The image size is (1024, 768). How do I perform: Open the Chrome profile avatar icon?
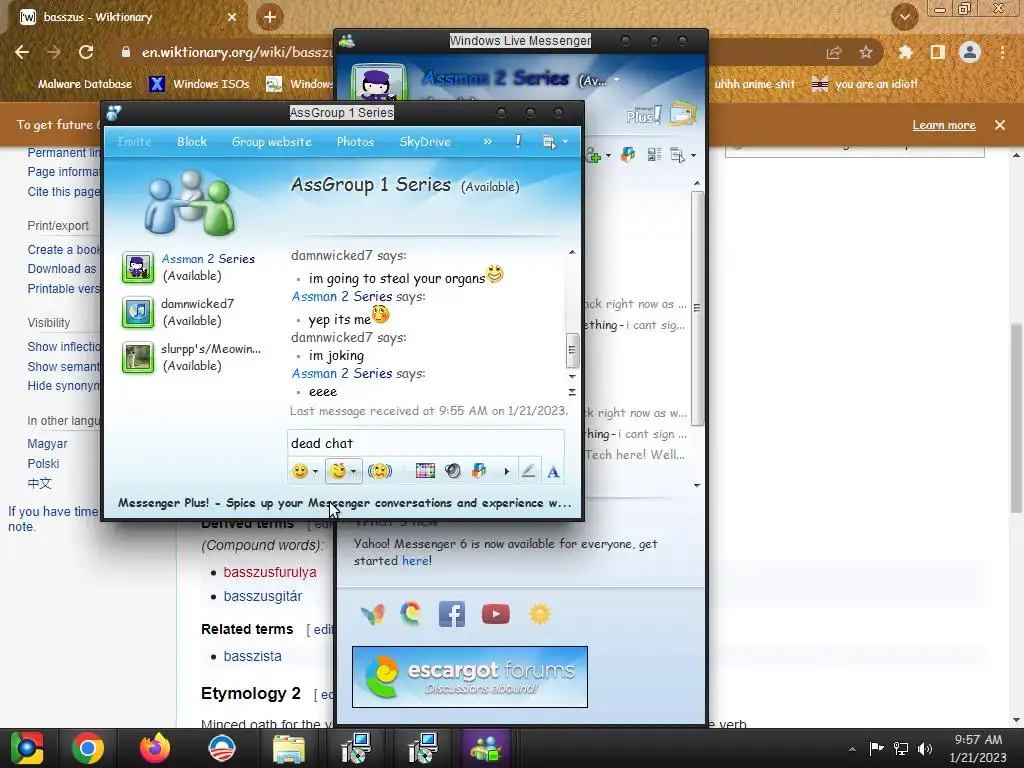[x=970, y=52]
